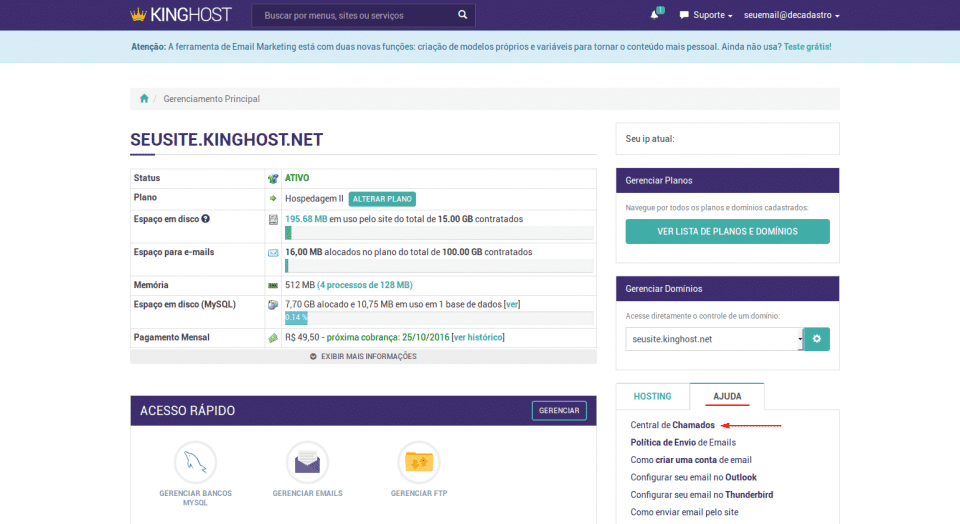Click the Pagamento Mensal money icon
960x524 pixels.
click(x=273, y=337)
